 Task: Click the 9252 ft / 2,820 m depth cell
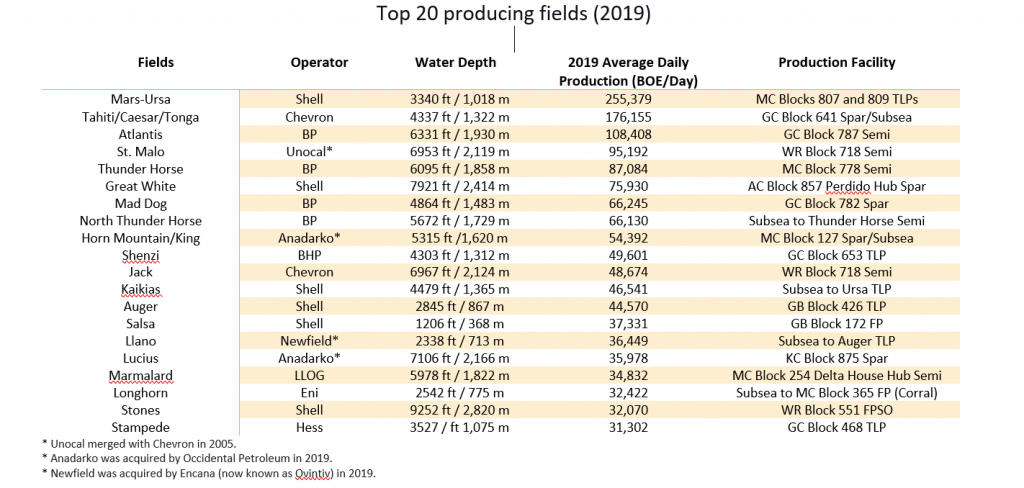pyautogui.click(x=455, y=410)
